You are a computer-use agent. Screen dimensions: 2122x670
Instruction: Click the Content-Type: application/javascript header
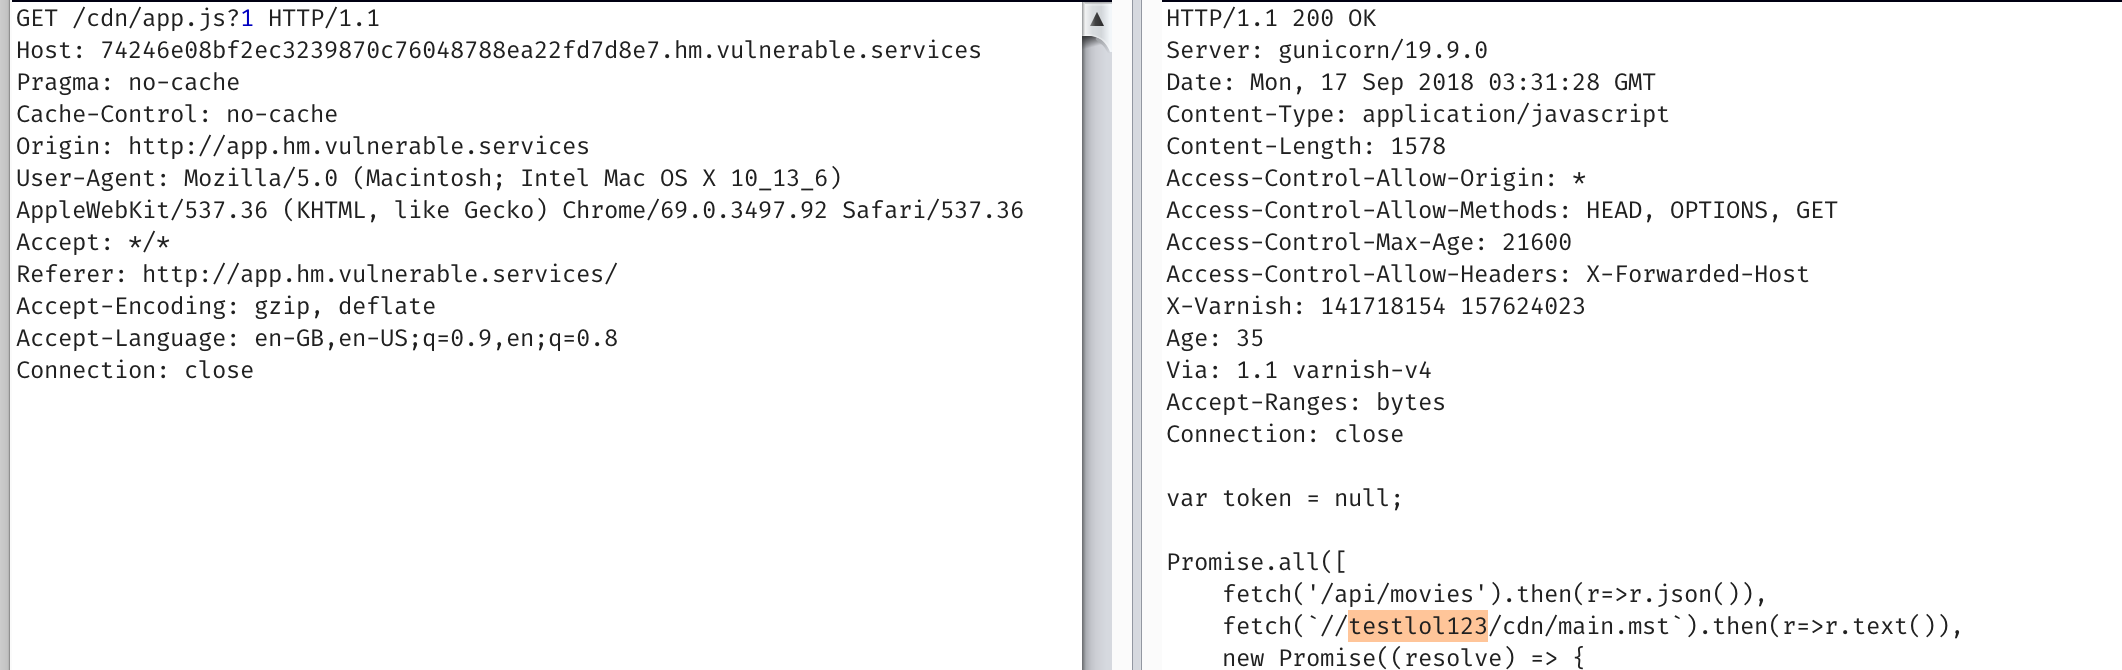1417,115
